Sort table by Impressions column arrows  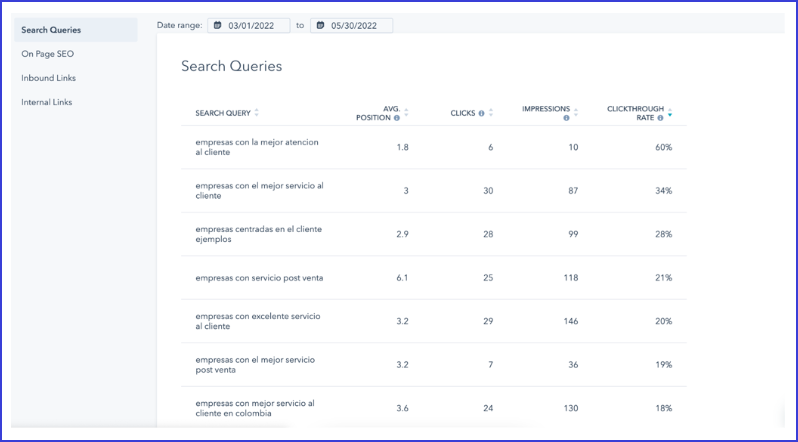pos(576,113)
